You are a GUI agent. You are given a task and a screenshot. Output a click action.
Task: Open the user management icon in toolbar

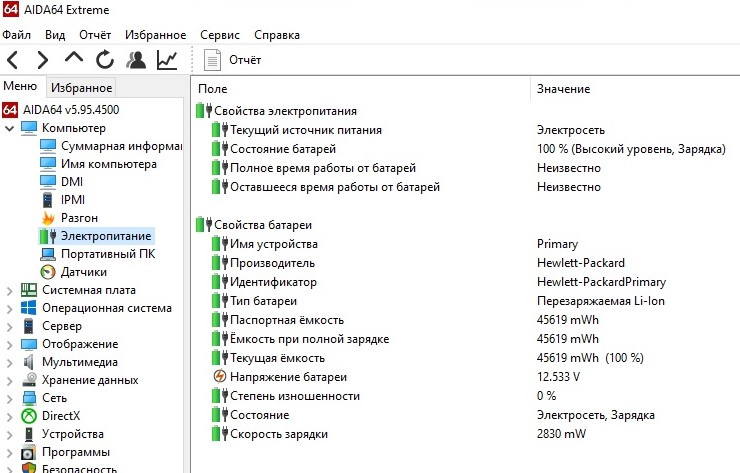[x=136, y=60]
